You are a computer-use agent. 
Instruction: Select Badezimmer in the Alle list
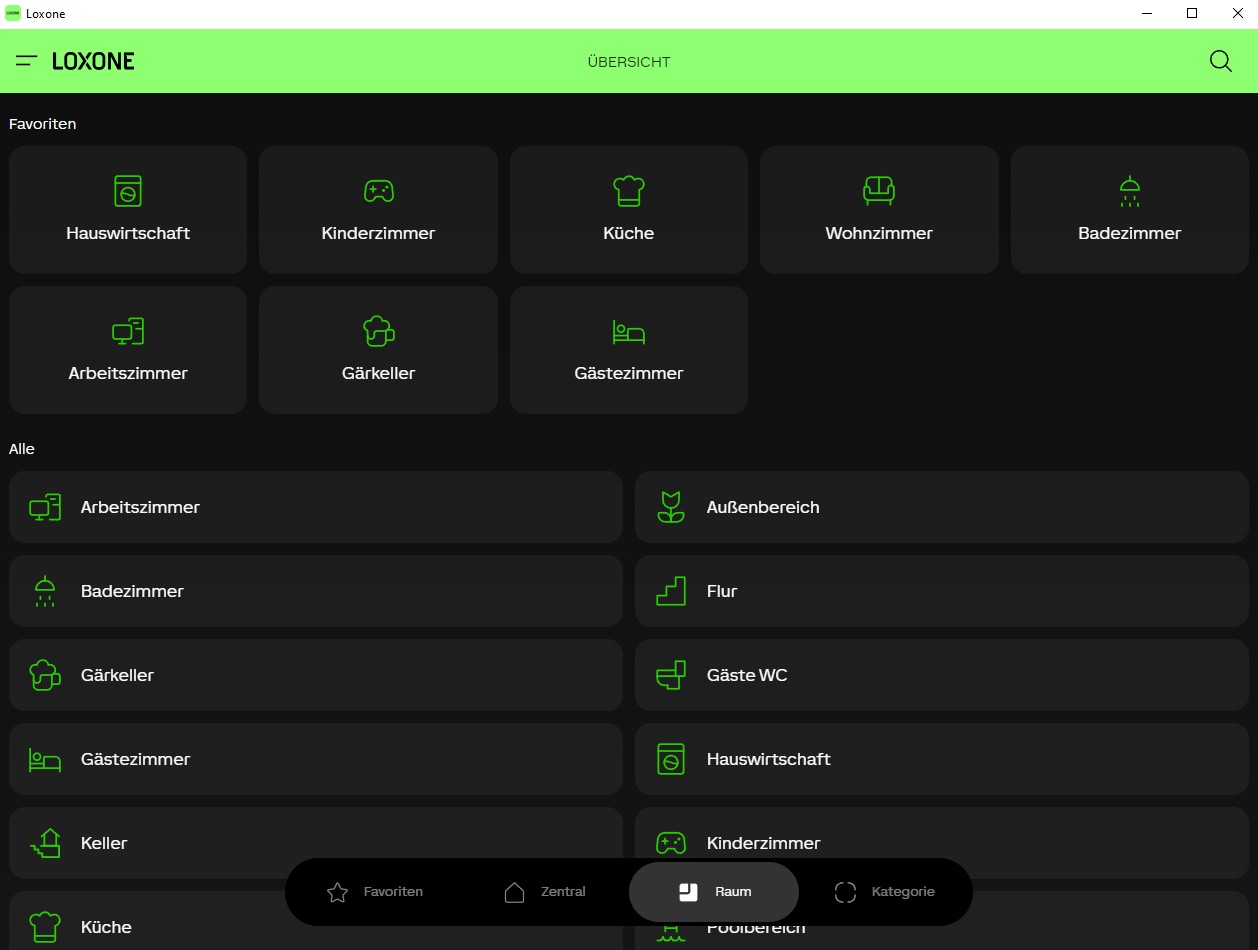pyautogui.click(x=316, y=591)
